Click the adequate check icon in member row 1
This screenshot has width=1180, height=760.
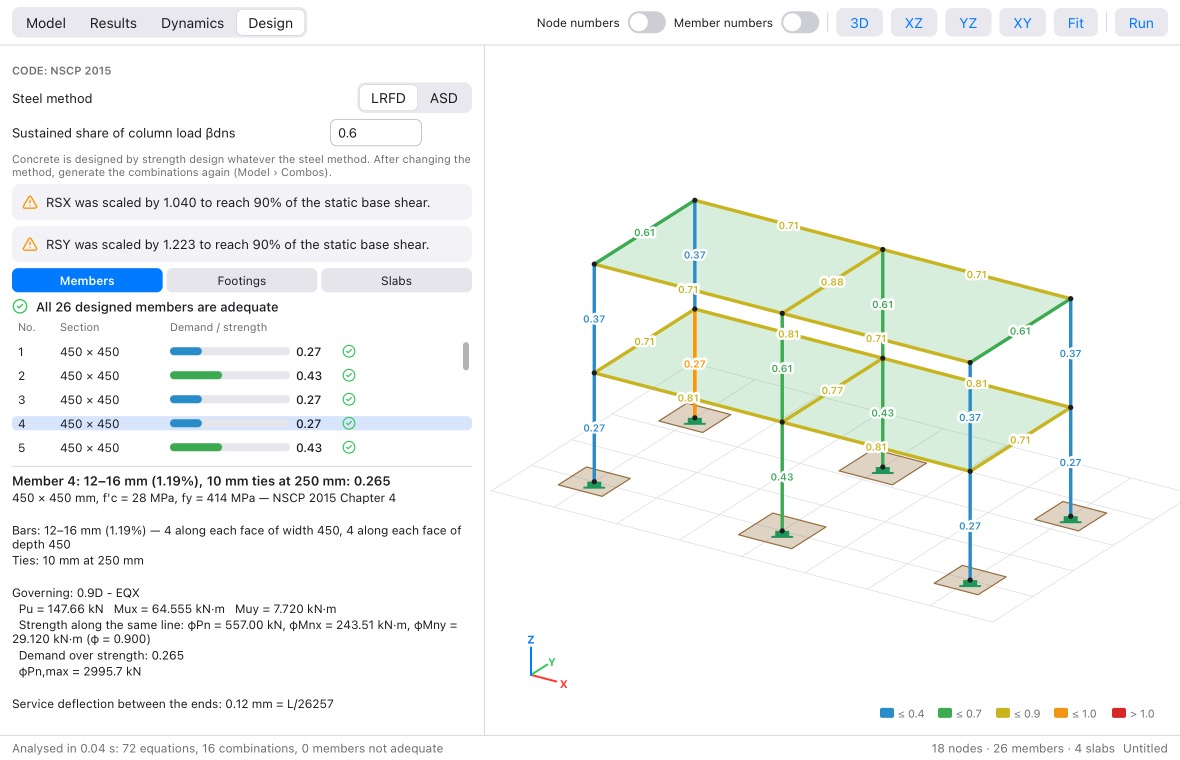[x=349, y=351]
